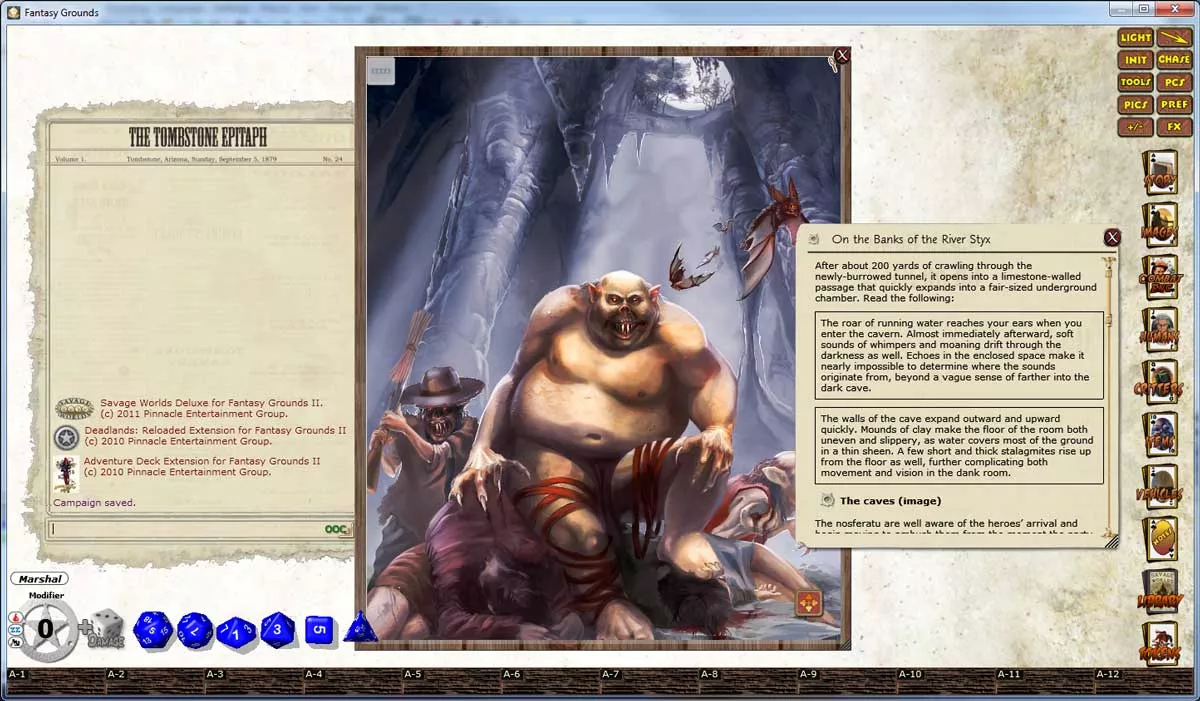
Task: Click 'Campaign saved.' chat message
Action: pos(94,502)
